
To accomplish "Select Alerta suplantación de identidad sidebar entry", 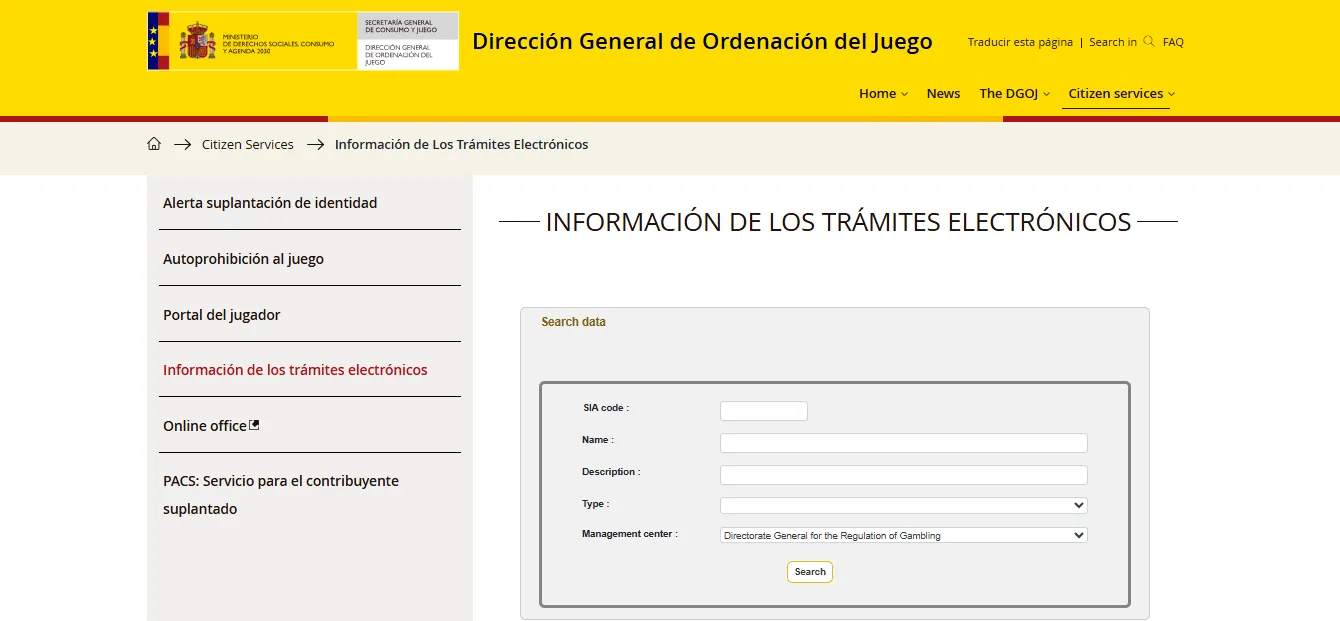I will 270,202.
